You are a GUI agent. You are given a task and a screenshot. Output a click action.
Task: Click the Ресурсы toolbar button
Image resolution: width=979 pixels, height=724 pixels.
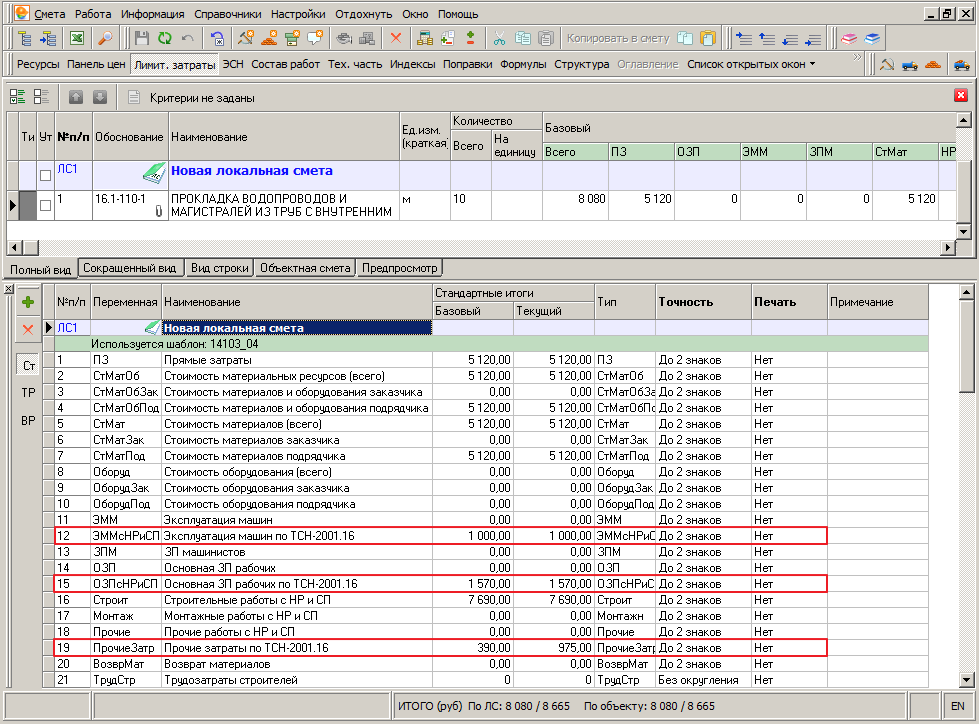(38, 64)
